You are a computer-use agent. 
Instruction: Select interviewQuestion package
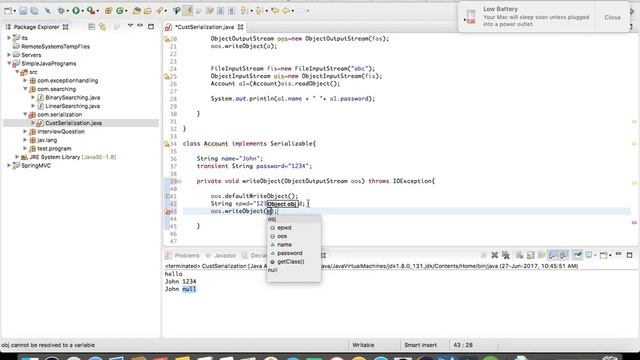point(61,131)
